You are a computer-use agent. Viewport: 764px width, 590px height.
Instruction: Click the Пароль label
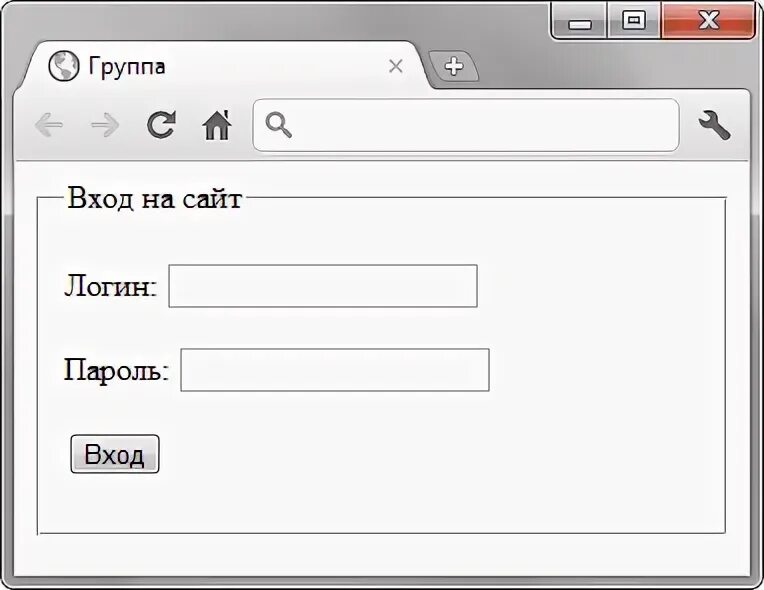[x=116, y=371]
